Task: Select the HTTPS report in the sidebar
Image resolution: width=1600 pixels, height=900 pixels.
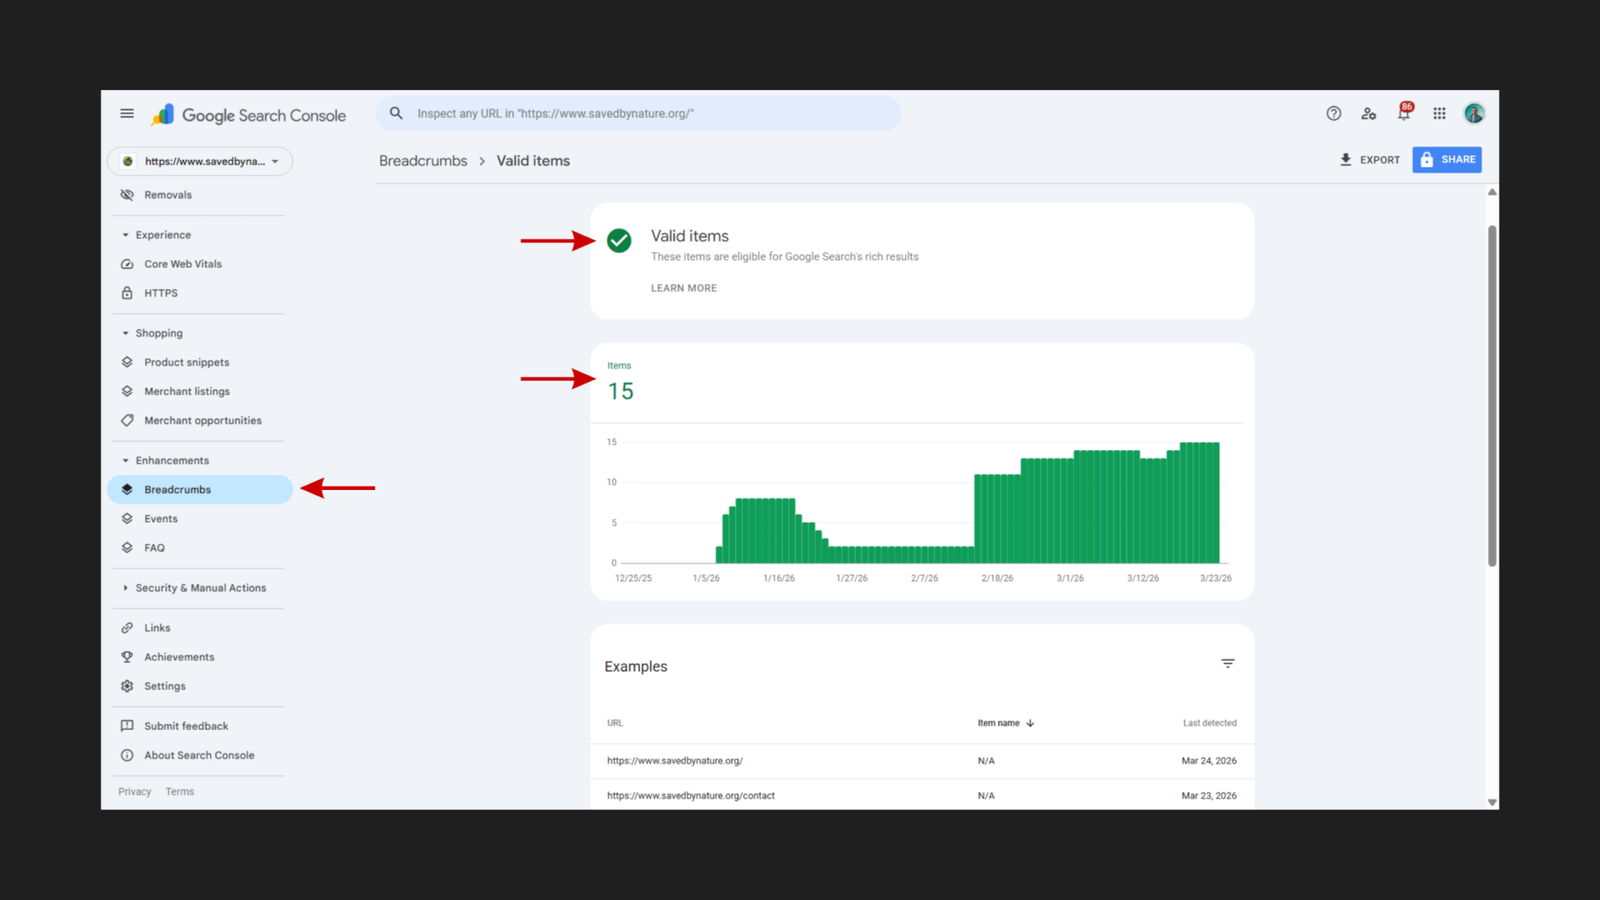Action: (x=160, y=292)
